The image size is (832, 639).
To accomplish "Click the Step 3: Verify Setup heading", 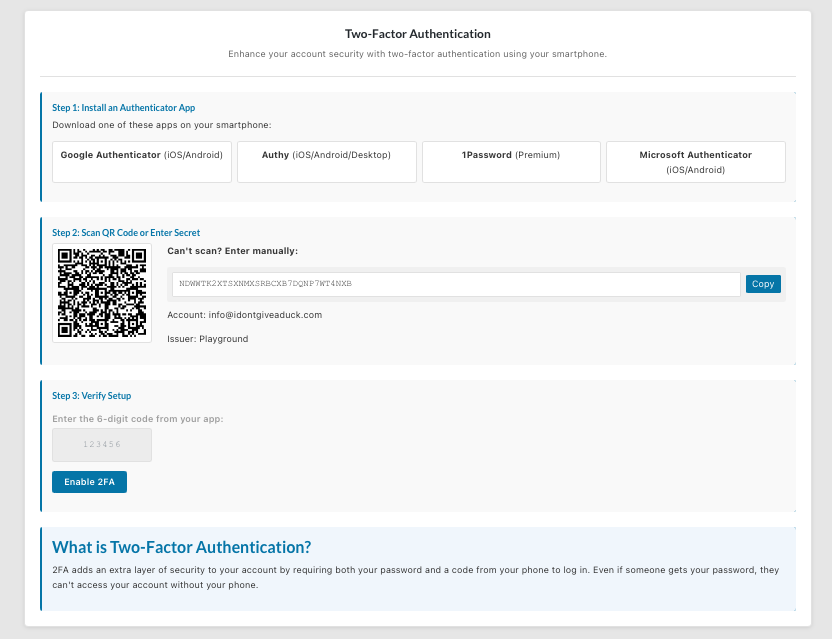I will click(92, 396).
